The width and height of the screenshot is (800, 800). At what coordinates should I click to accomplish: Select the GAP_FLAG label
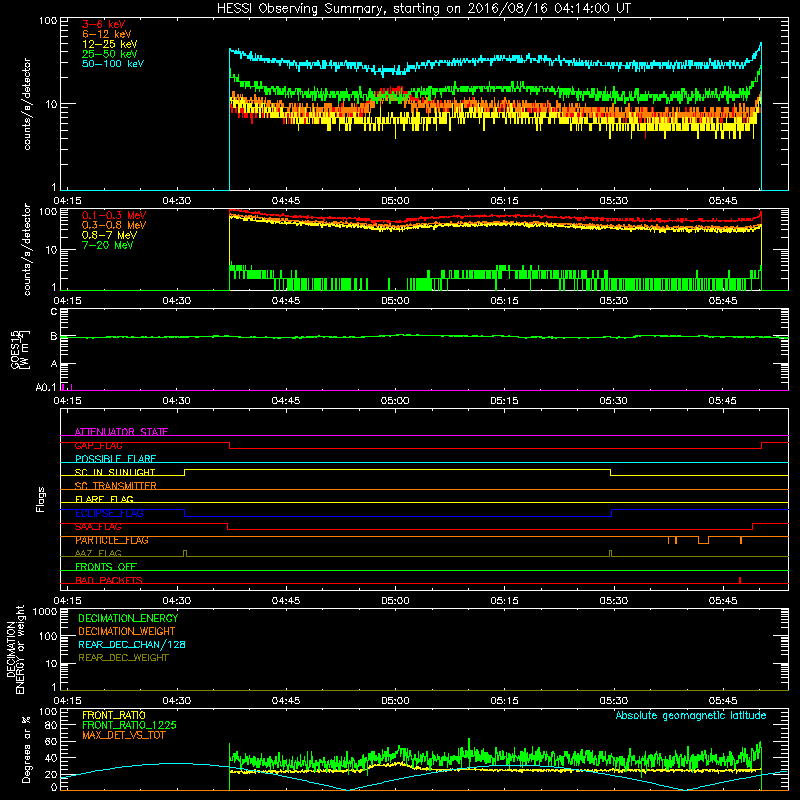point(98,445)
